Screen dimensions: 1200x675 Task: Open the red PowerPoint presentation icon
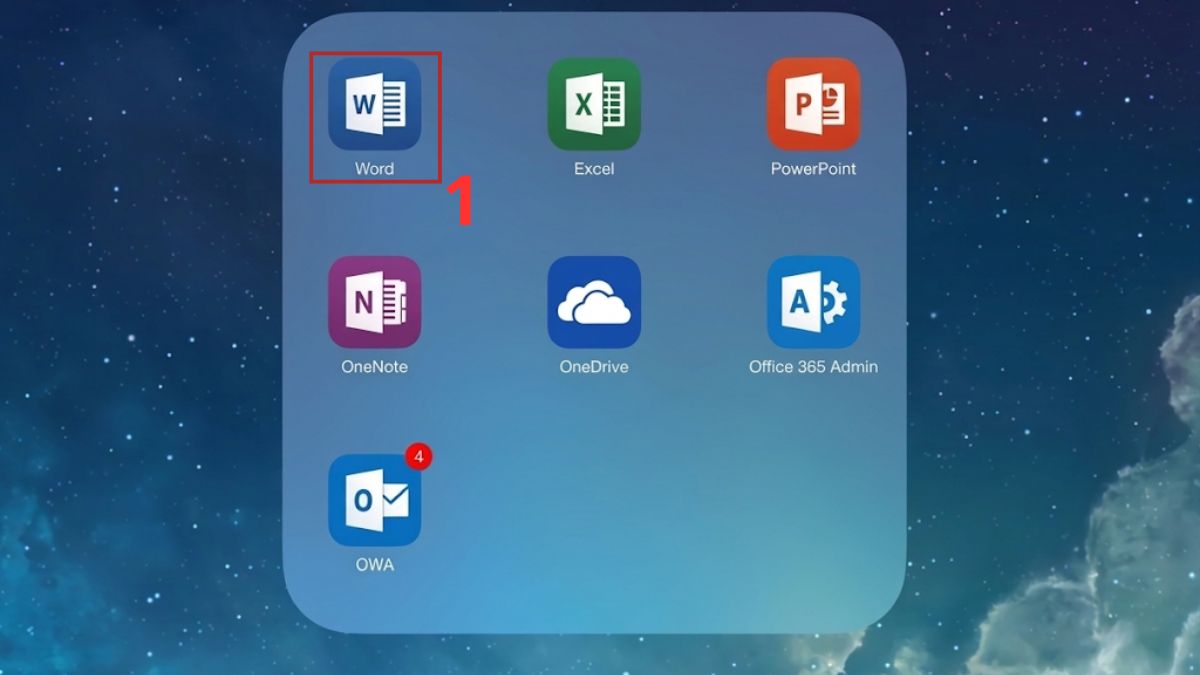pos(814,103)
